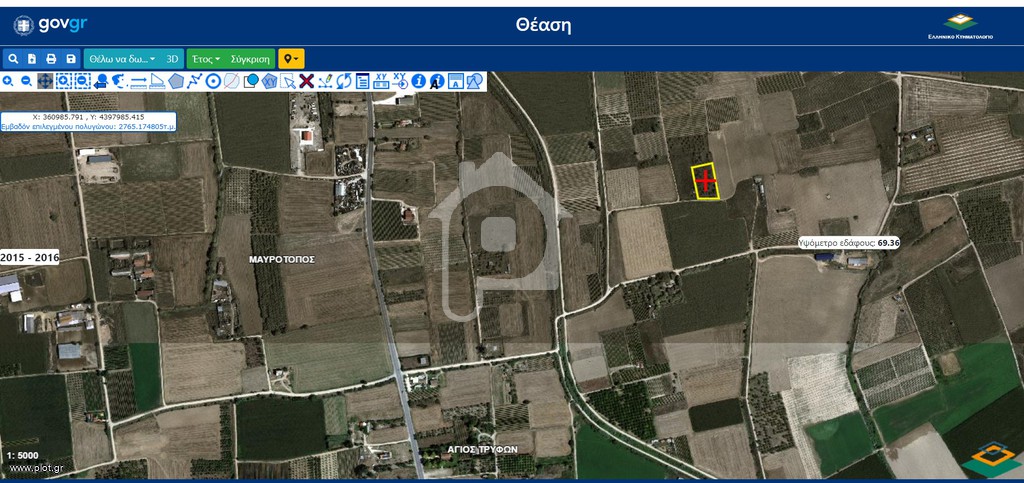Select the zoom out tool
The height and width of the screenshot is (483, 1024).
click(26, 81)
